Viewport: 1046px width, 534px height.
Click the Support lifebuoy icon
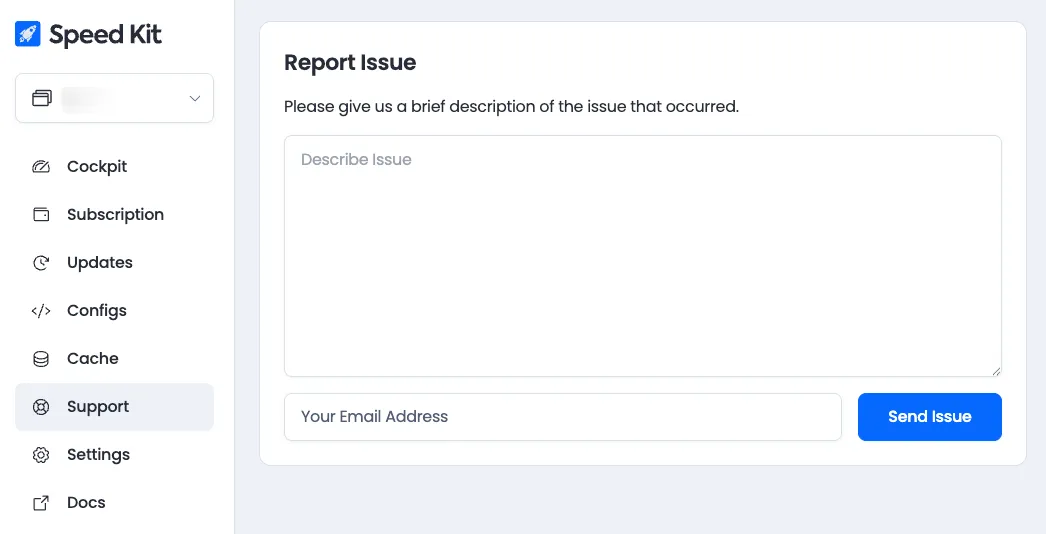[x=41, y=407]
